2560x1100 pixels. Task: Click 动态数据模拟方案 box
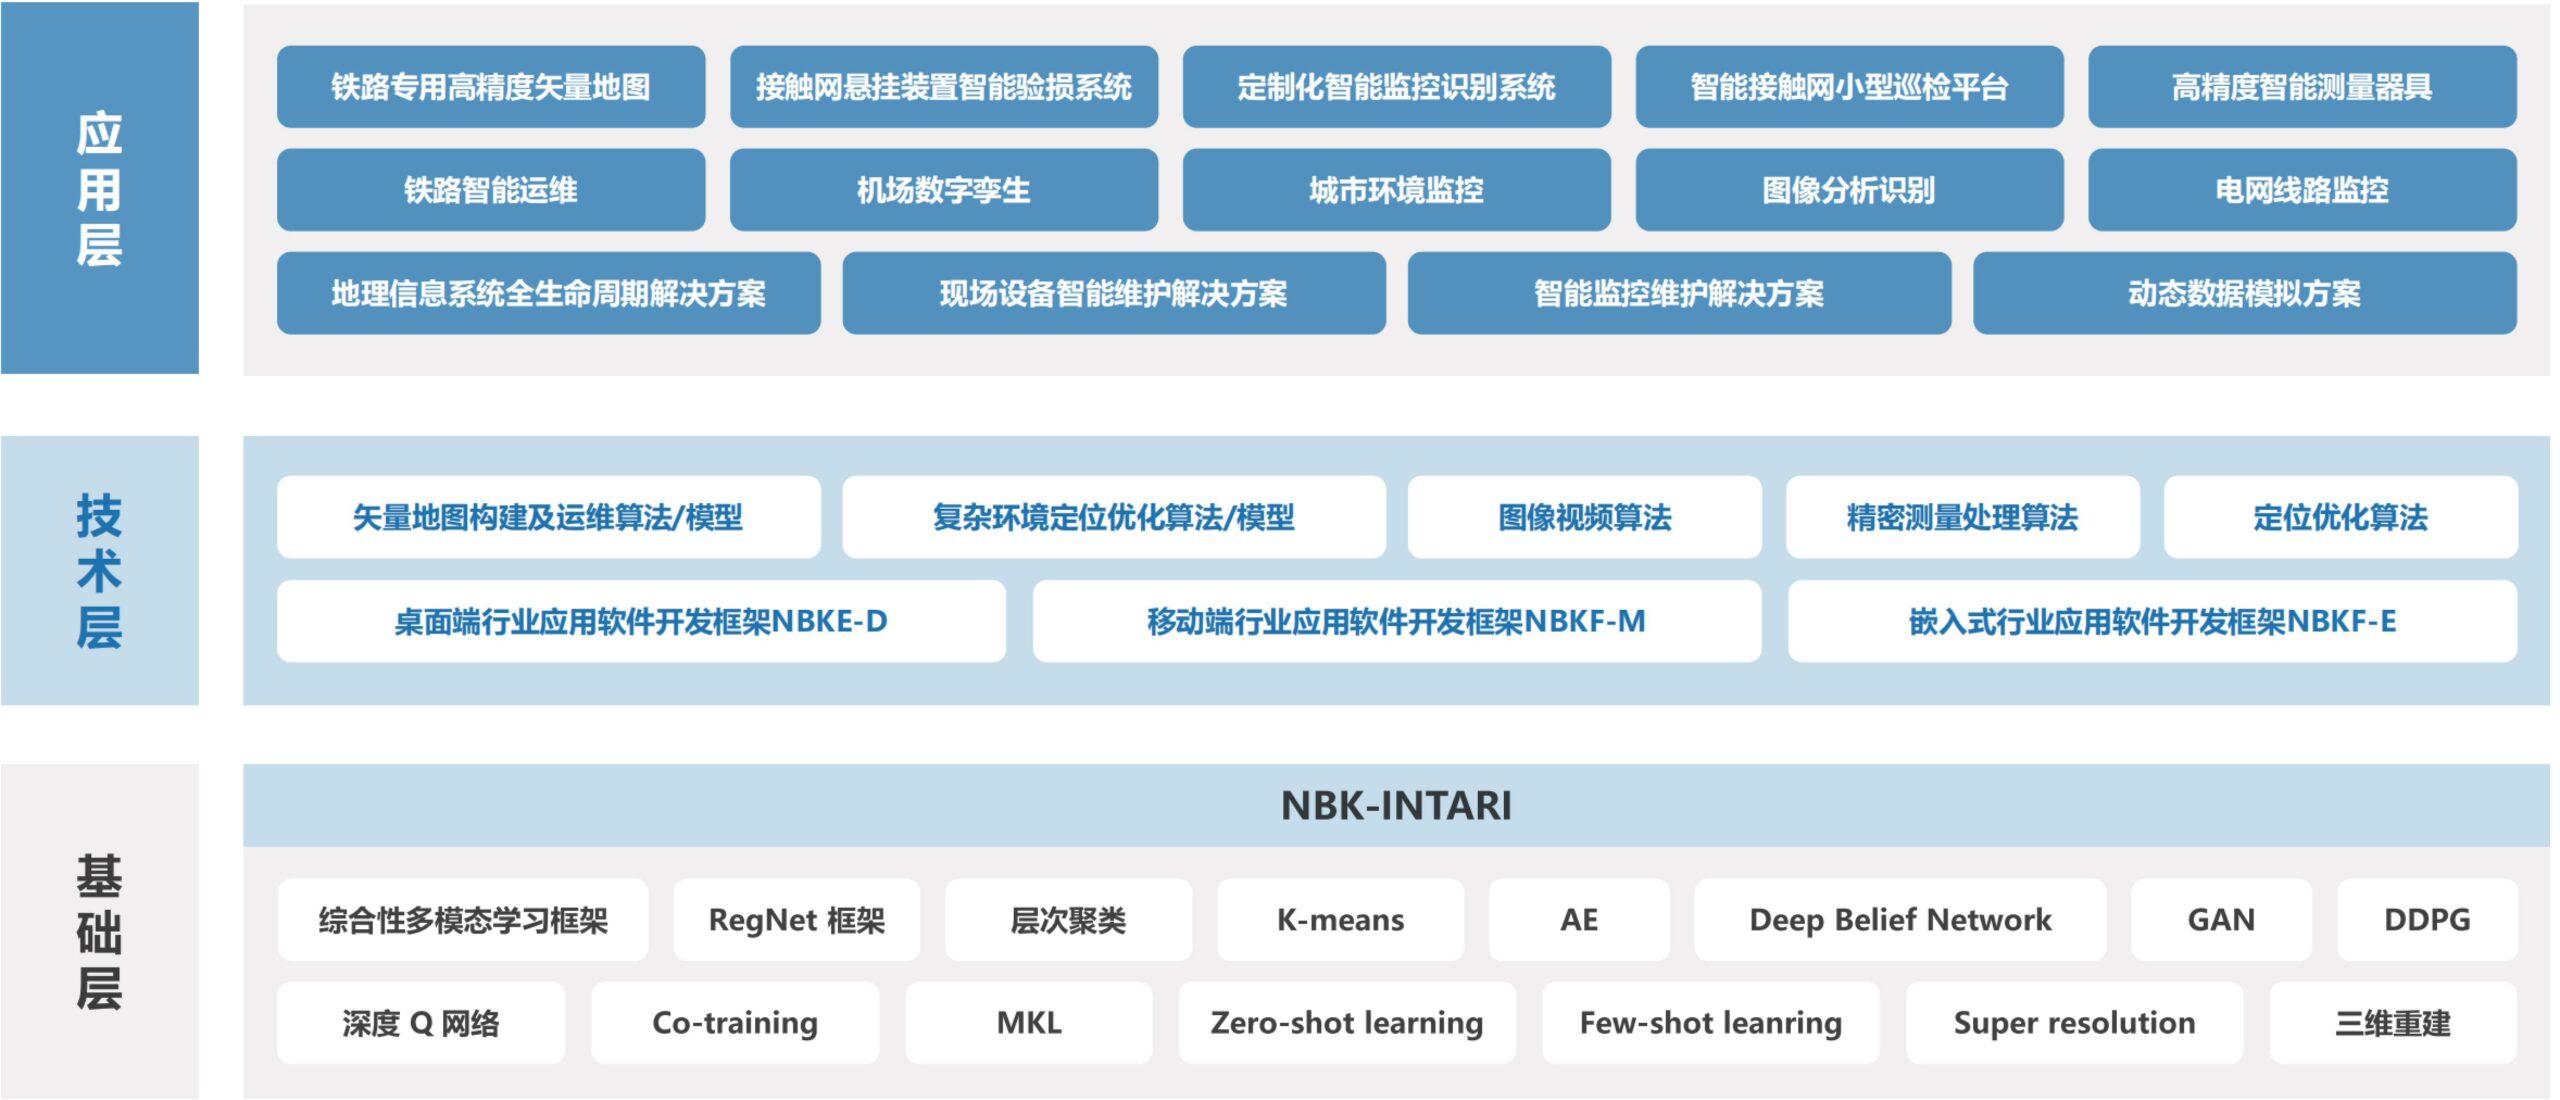click(x=2244, y=293)
